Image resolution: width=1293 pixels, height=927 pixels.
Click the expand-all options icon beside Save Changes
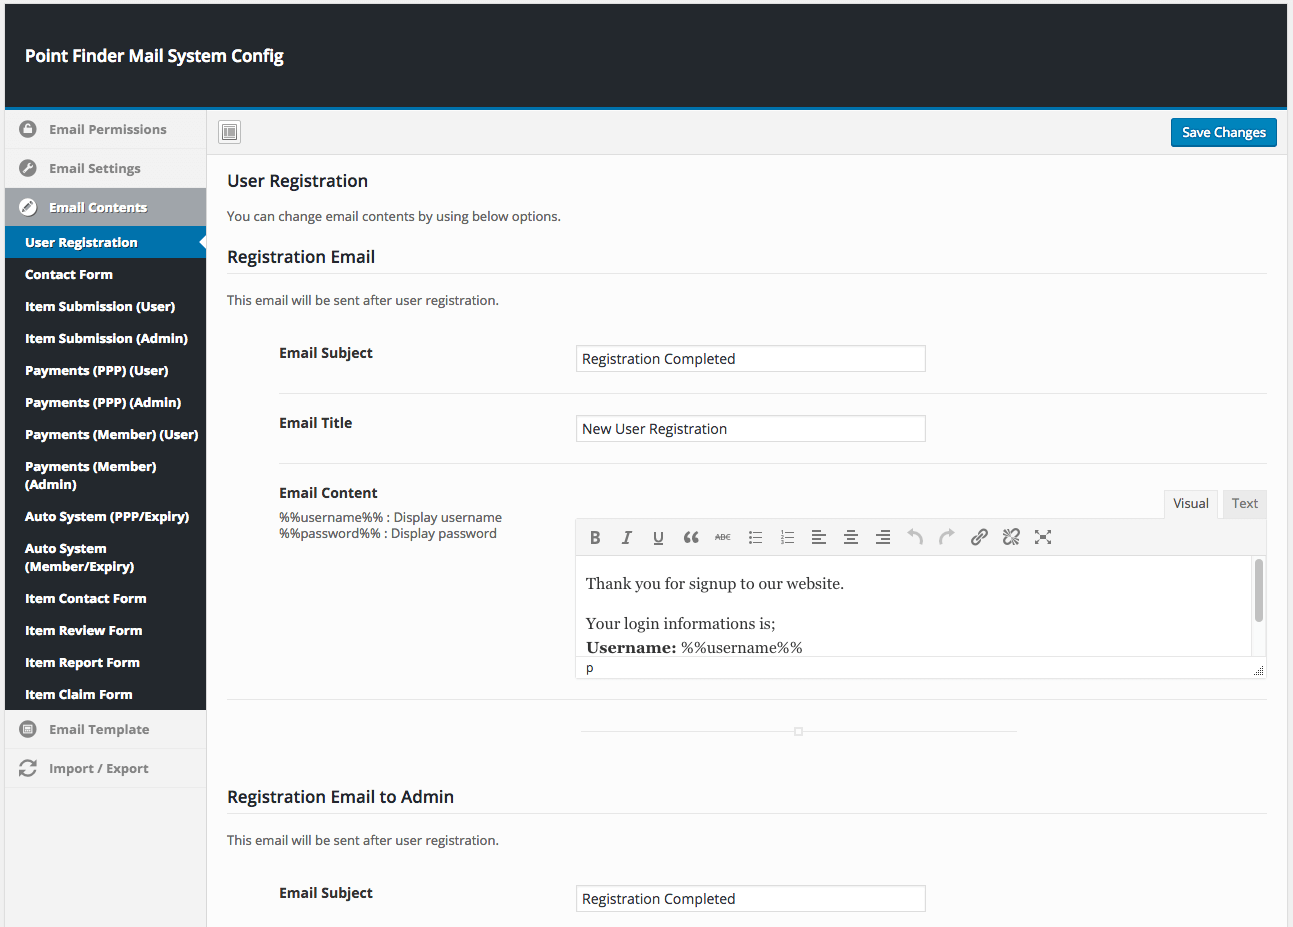[230, 132]
